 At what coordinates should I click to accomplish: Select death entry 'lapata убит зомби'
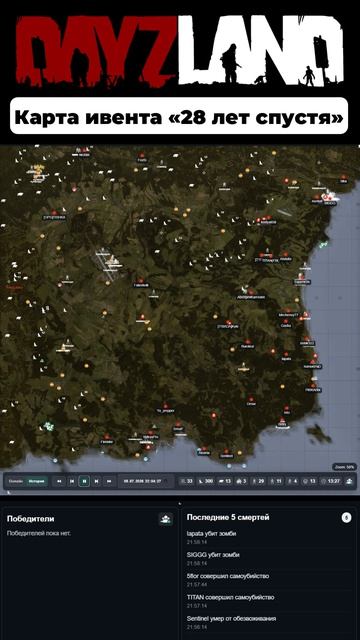(211, 533)
